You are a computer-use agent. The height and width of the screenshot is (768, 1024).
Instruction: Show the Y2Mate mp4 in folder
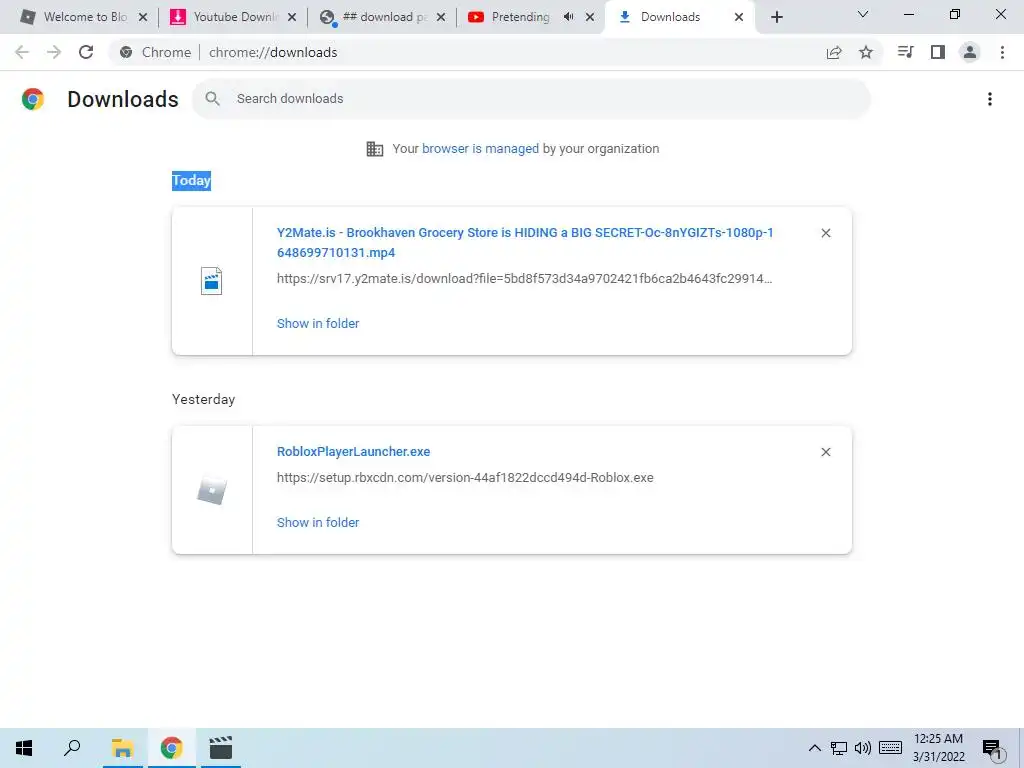tap(318, 323)
